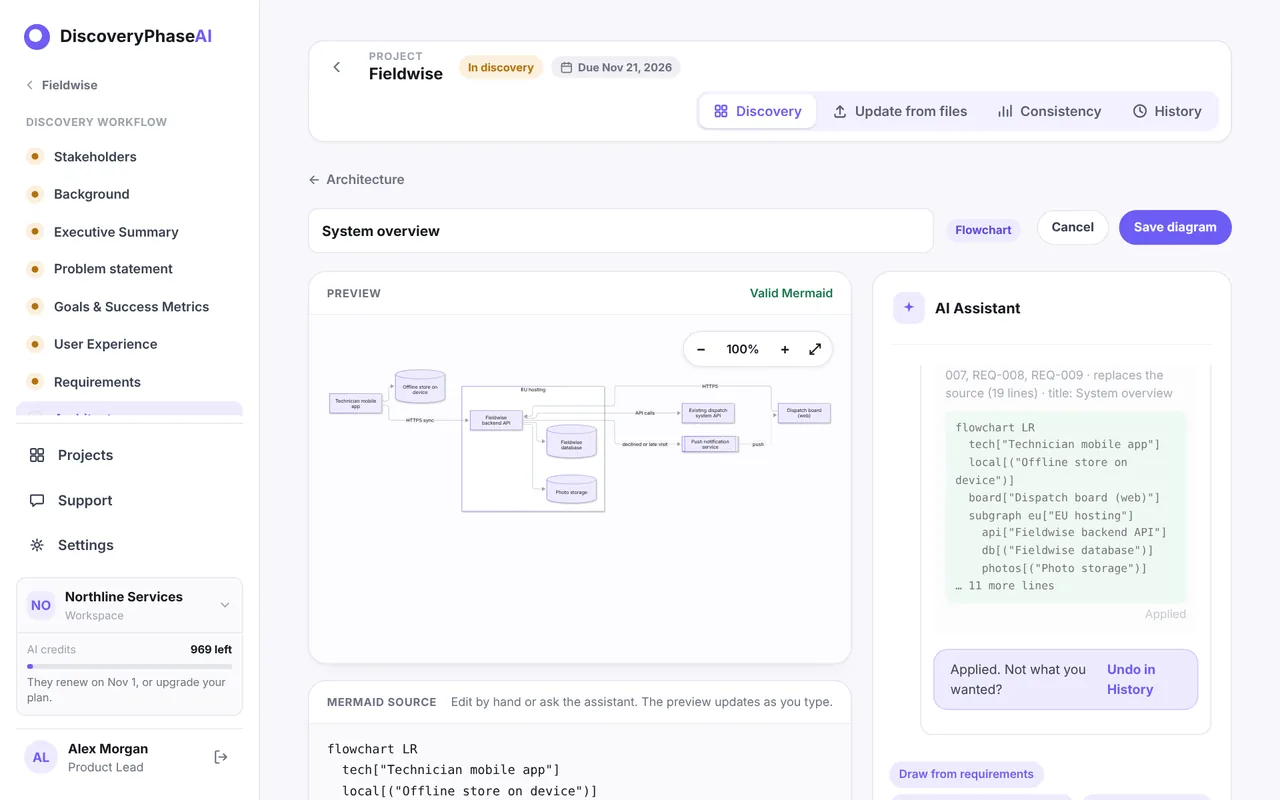Click the calendar icon in due date
The image size is (1280, 800).
[x=566, y=68]
